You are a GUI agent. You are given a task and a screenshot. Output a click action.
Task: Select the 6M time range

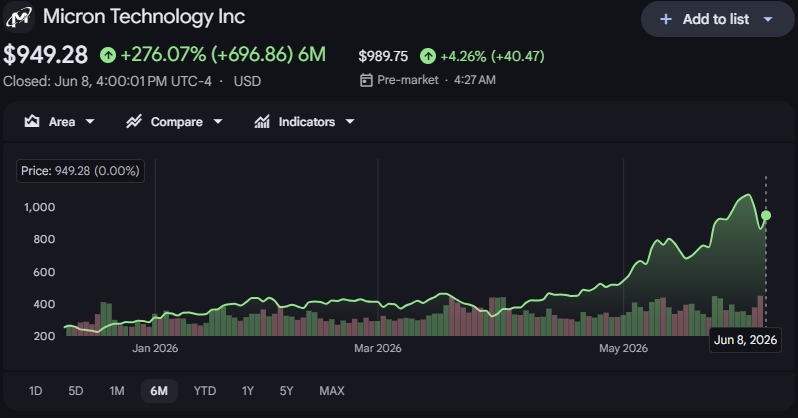coord(159,391)
